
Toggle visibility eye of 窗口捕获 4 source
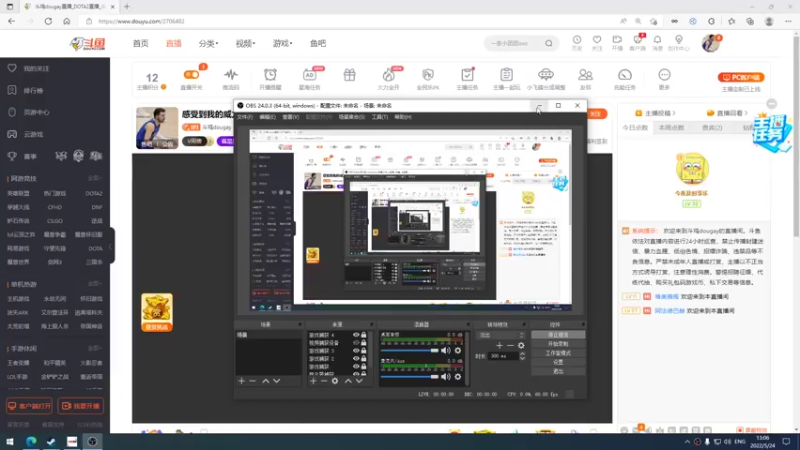[x=356, y=335]
